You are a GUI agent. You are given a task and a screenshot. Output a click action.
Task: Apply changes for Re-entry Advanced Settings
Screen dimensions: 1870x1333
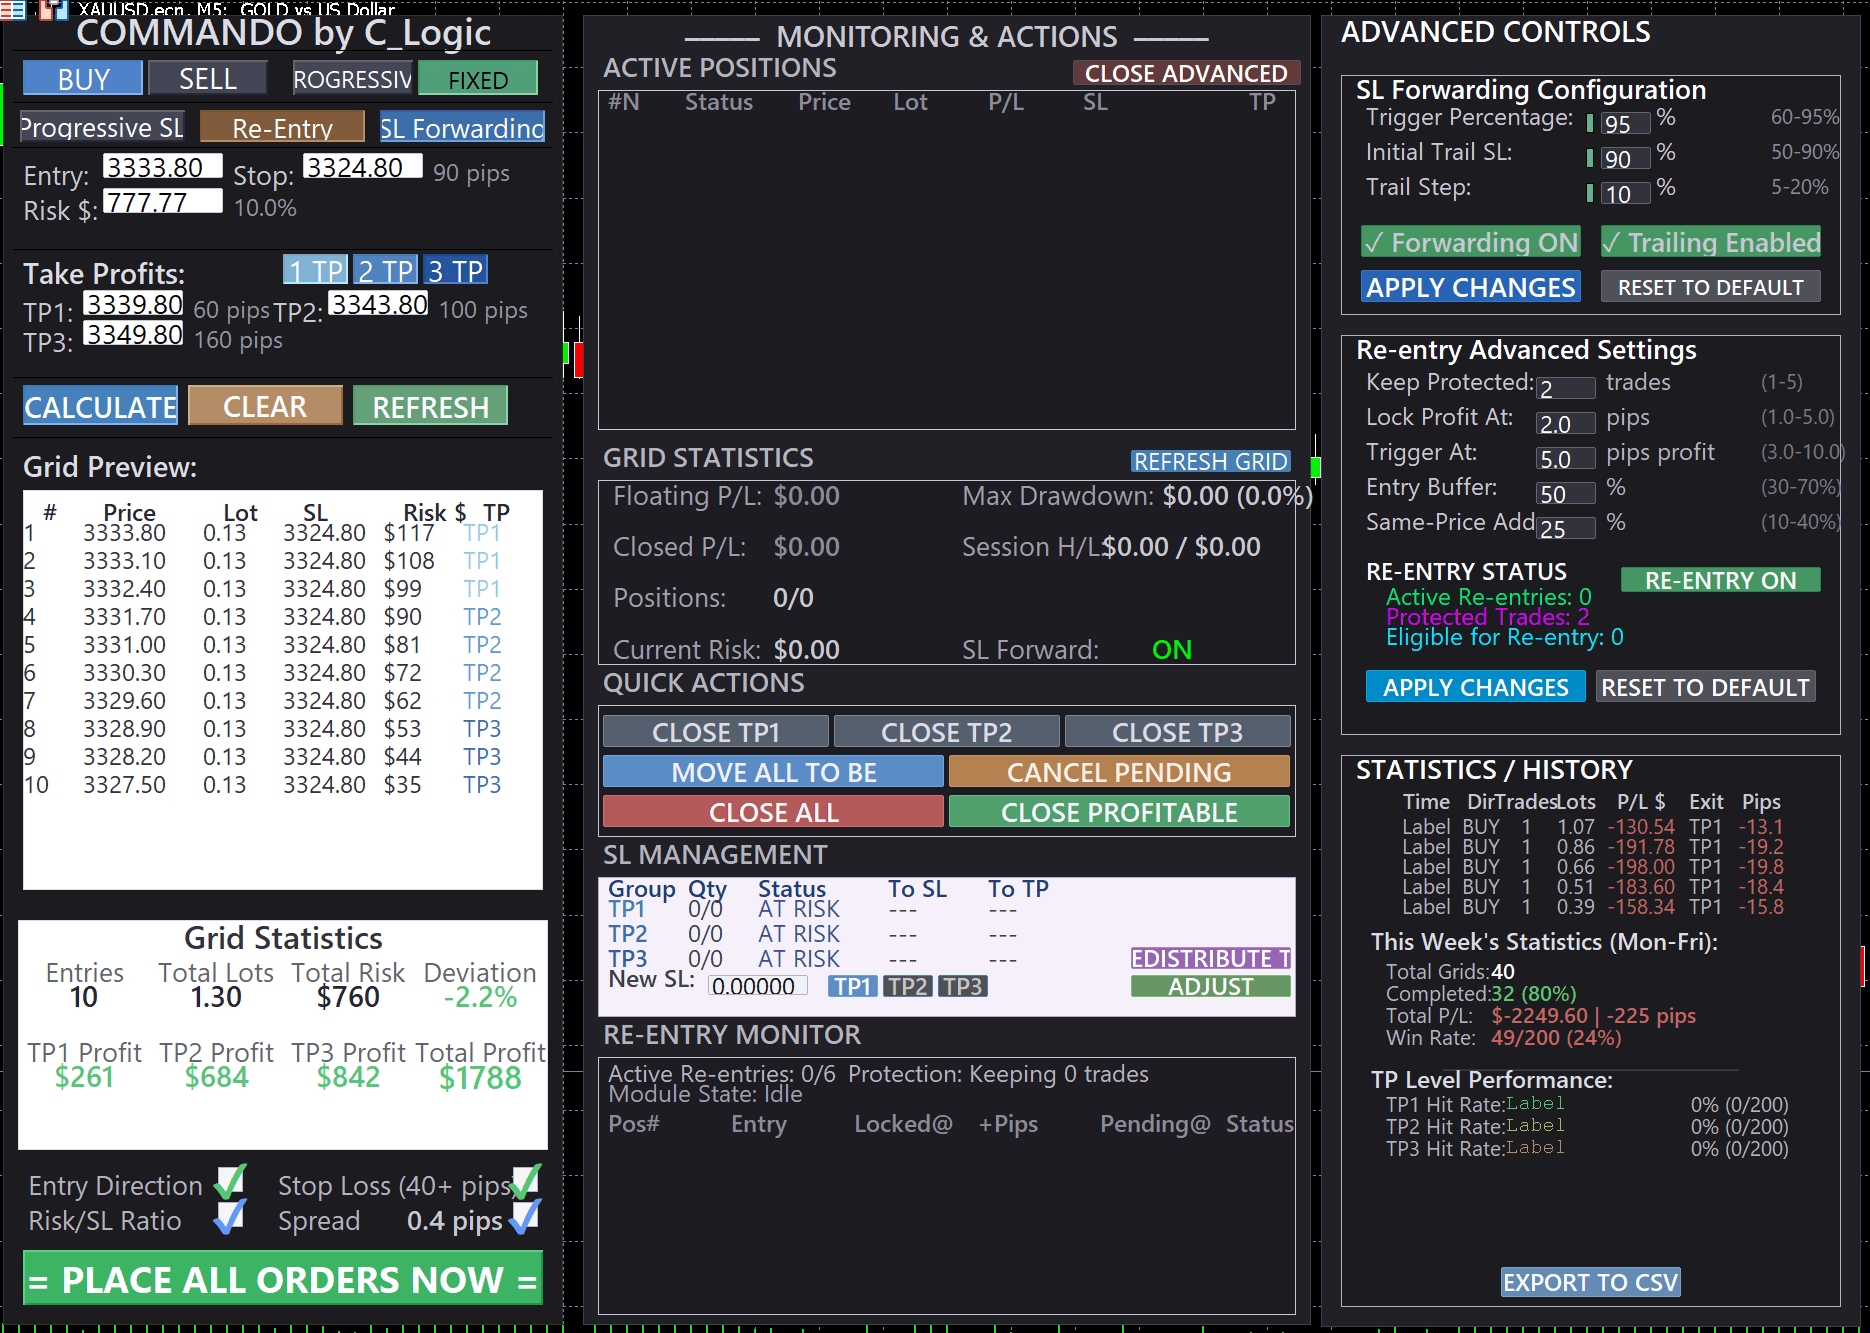[x=1476, y=687]
